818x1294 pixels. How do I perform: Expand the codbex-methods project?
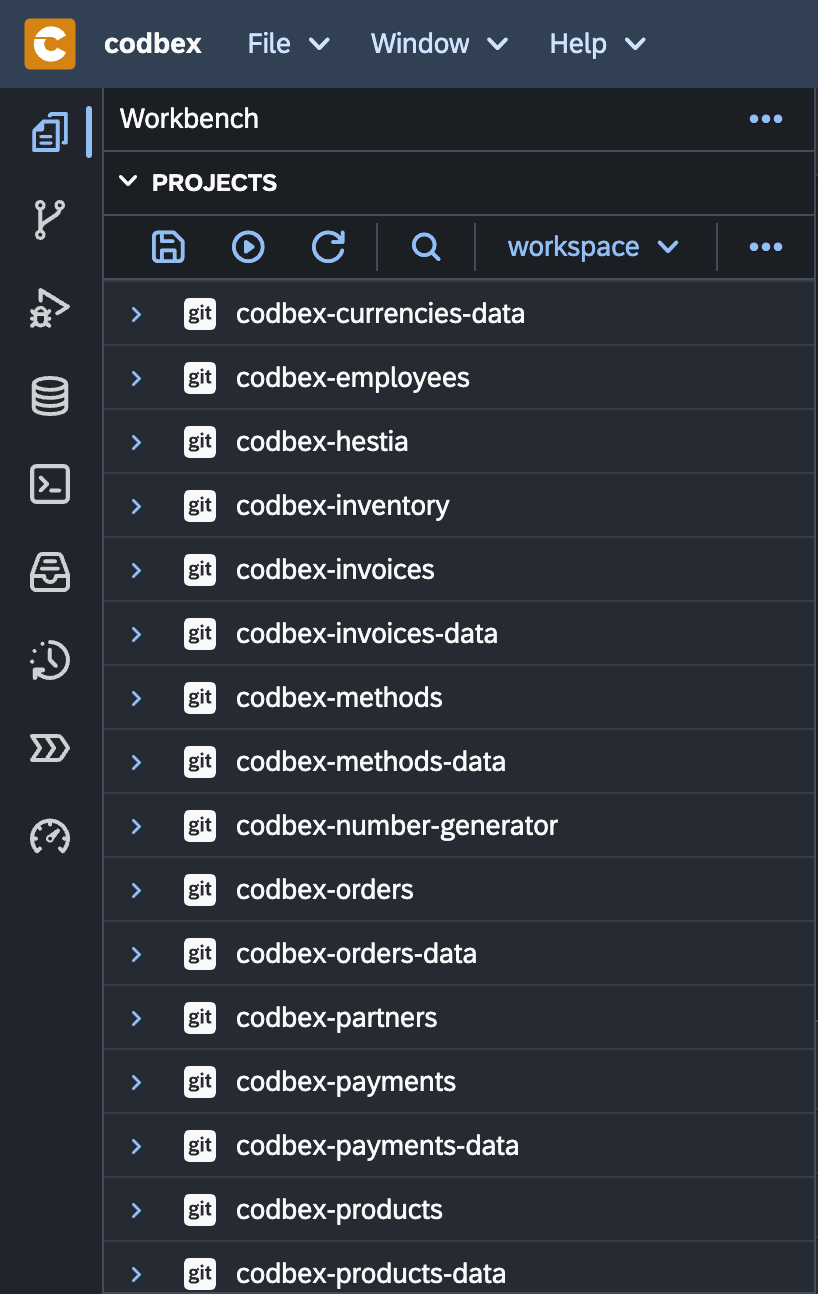[137, 698]
